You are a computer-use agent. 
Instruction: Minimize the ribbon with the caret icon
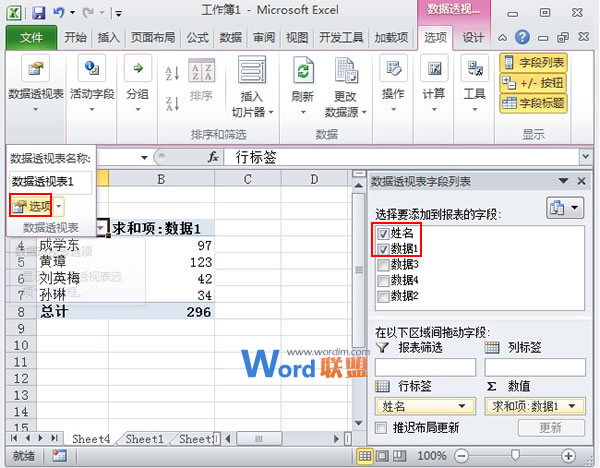click(502, 38)
